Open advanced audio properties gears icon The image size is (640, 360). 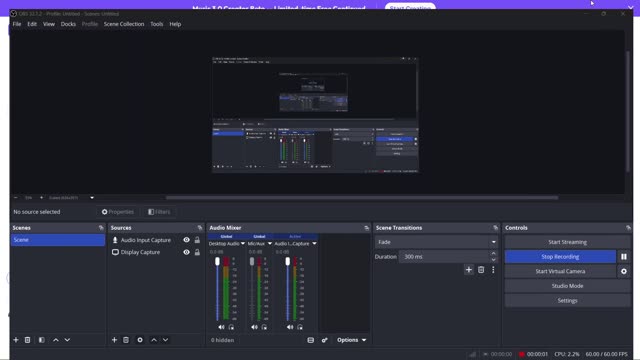coord(324,340)
